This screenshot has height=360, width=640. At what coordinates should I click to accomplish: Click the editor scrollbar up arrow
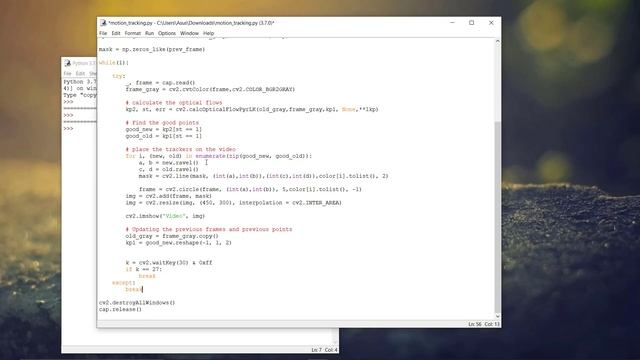click(497, 42)
